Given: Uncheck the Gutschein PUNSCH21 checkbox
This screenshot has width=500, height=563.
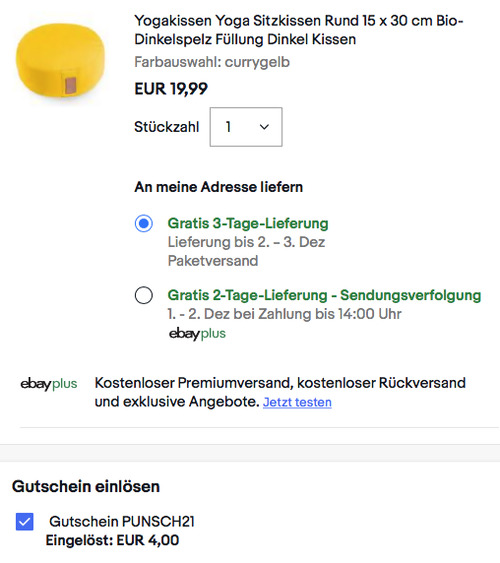Looking at the screenshot, I should point(25,521).
